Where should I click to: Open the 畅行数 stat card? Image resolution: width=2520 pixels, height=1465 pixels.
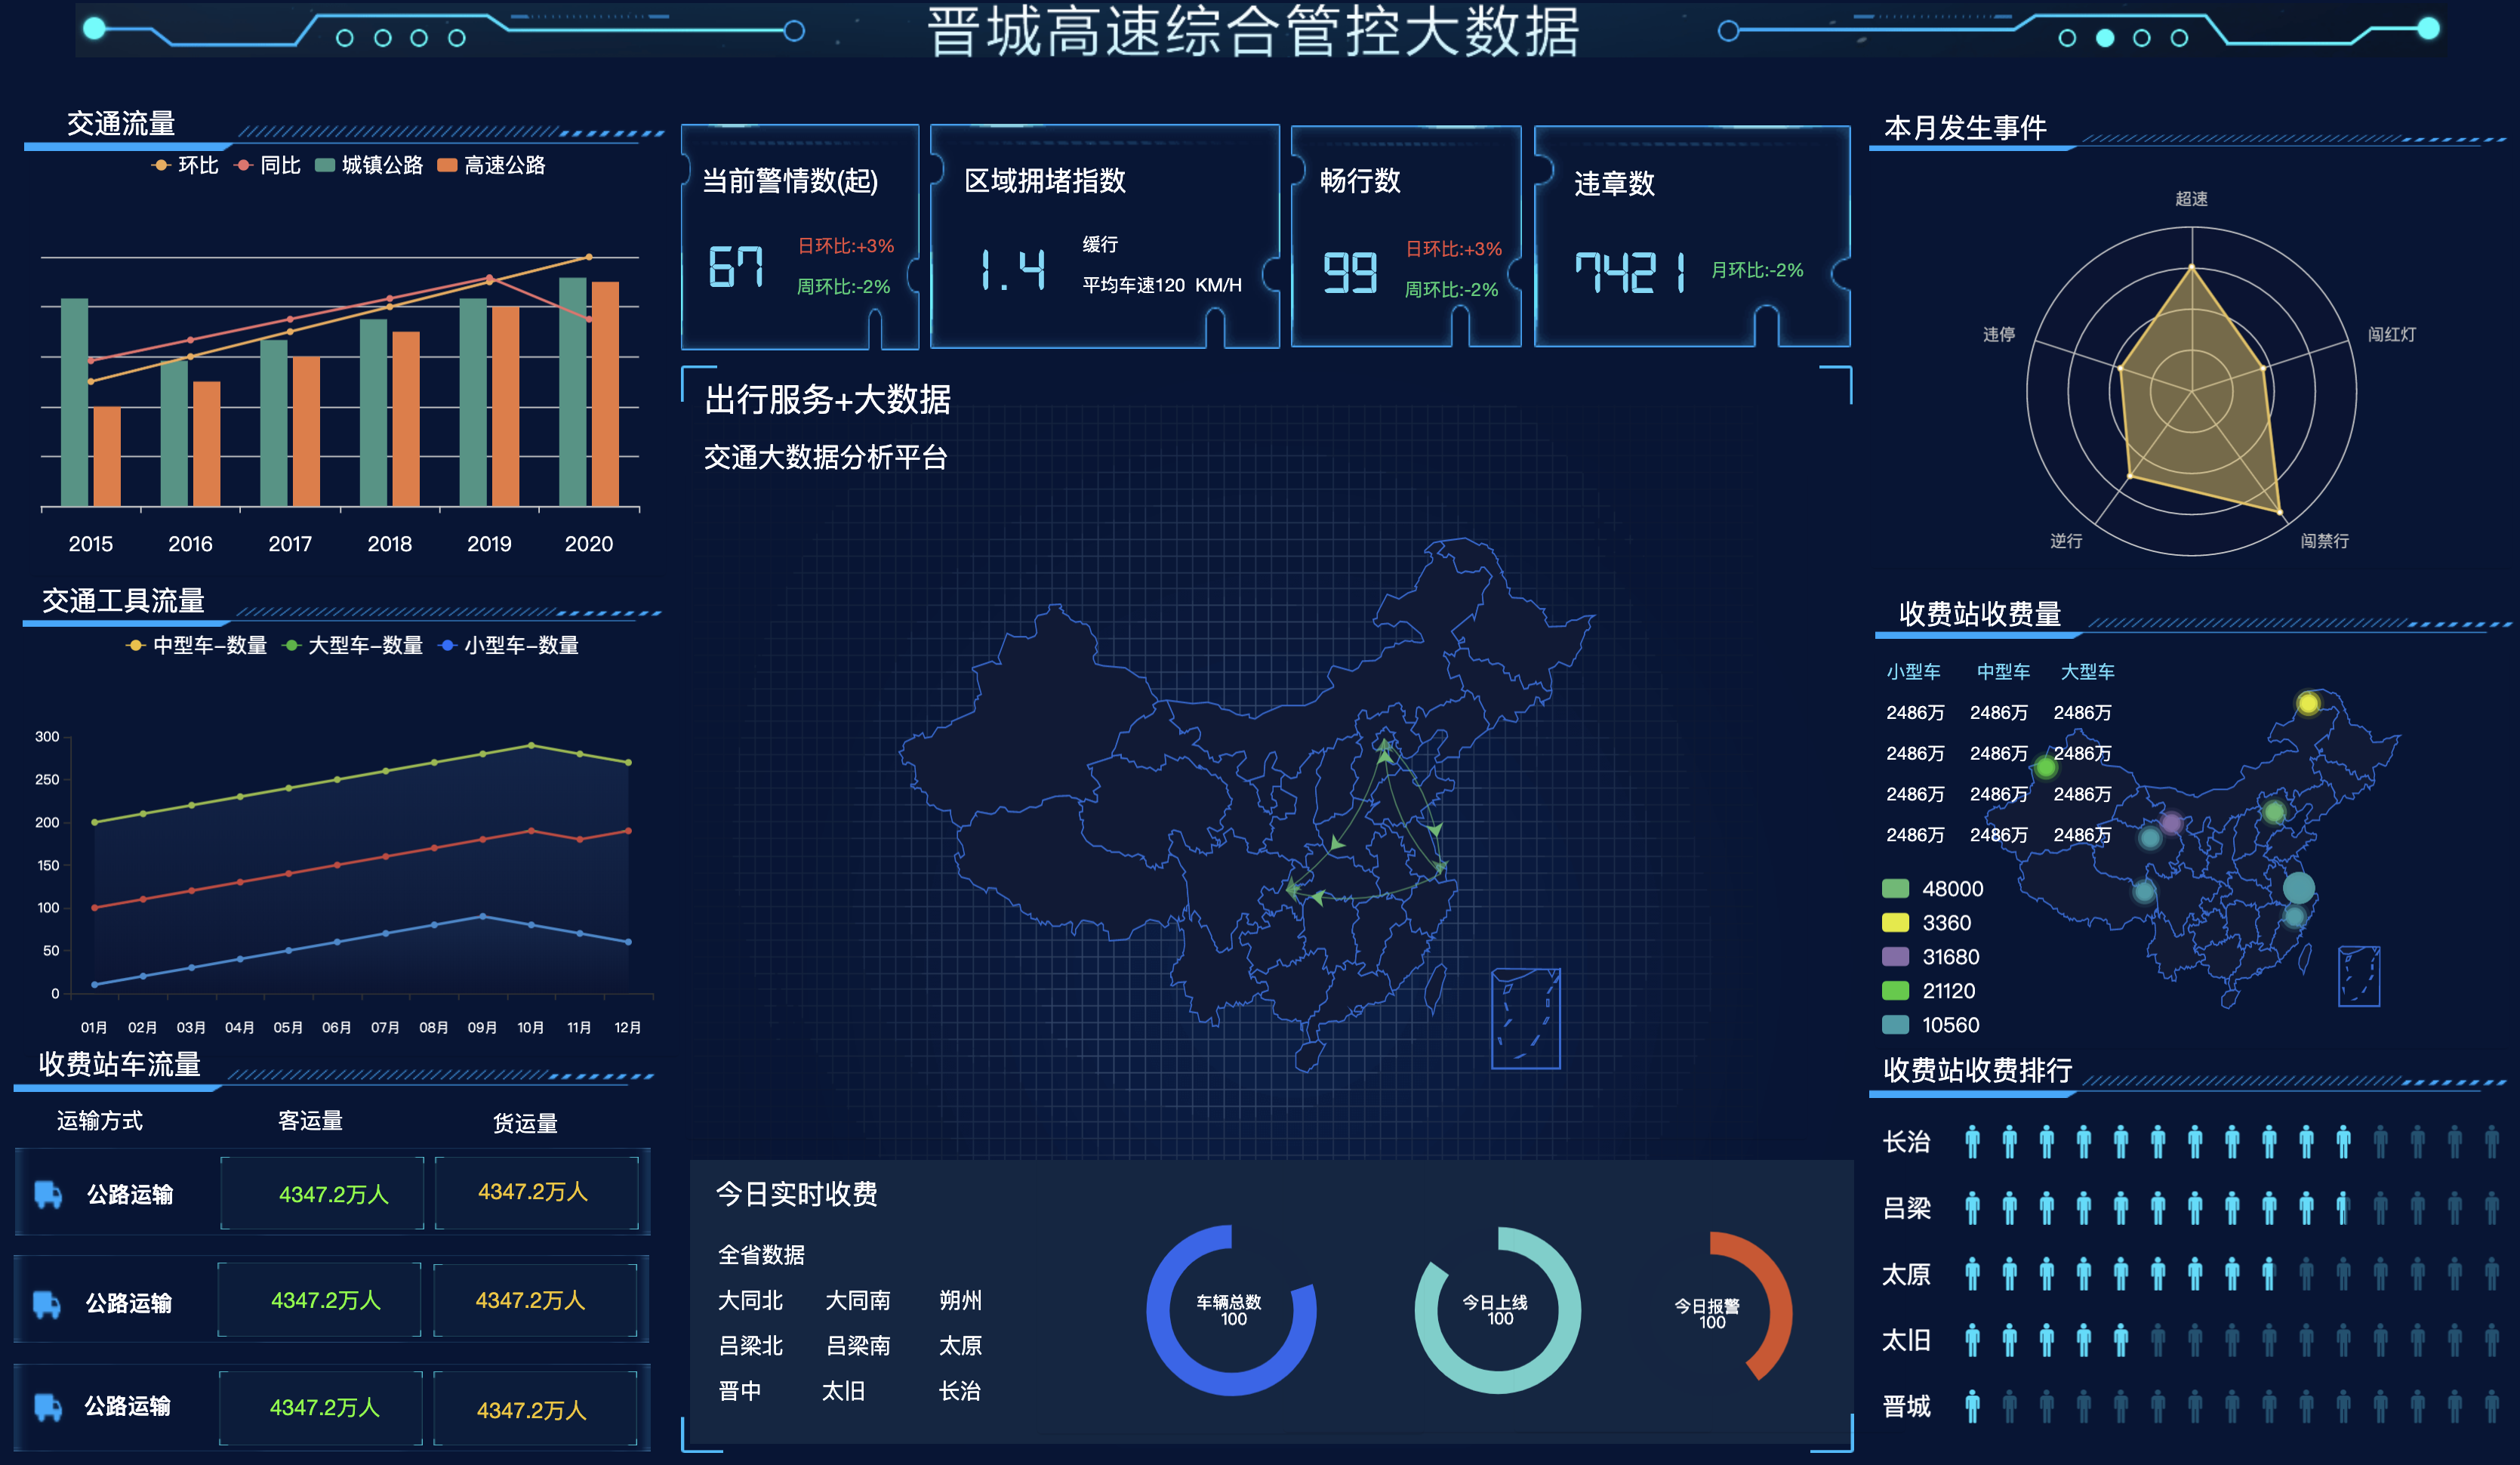click(1406, 237)
